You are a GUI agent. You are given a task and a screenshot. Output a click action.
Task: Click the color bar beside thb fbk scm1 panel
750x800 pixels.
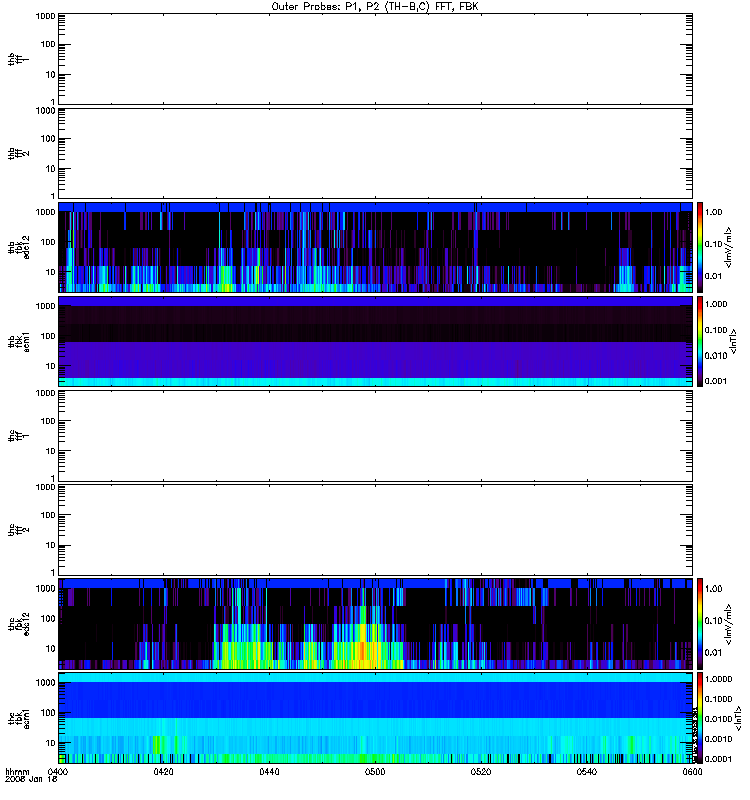click(700, 341)
